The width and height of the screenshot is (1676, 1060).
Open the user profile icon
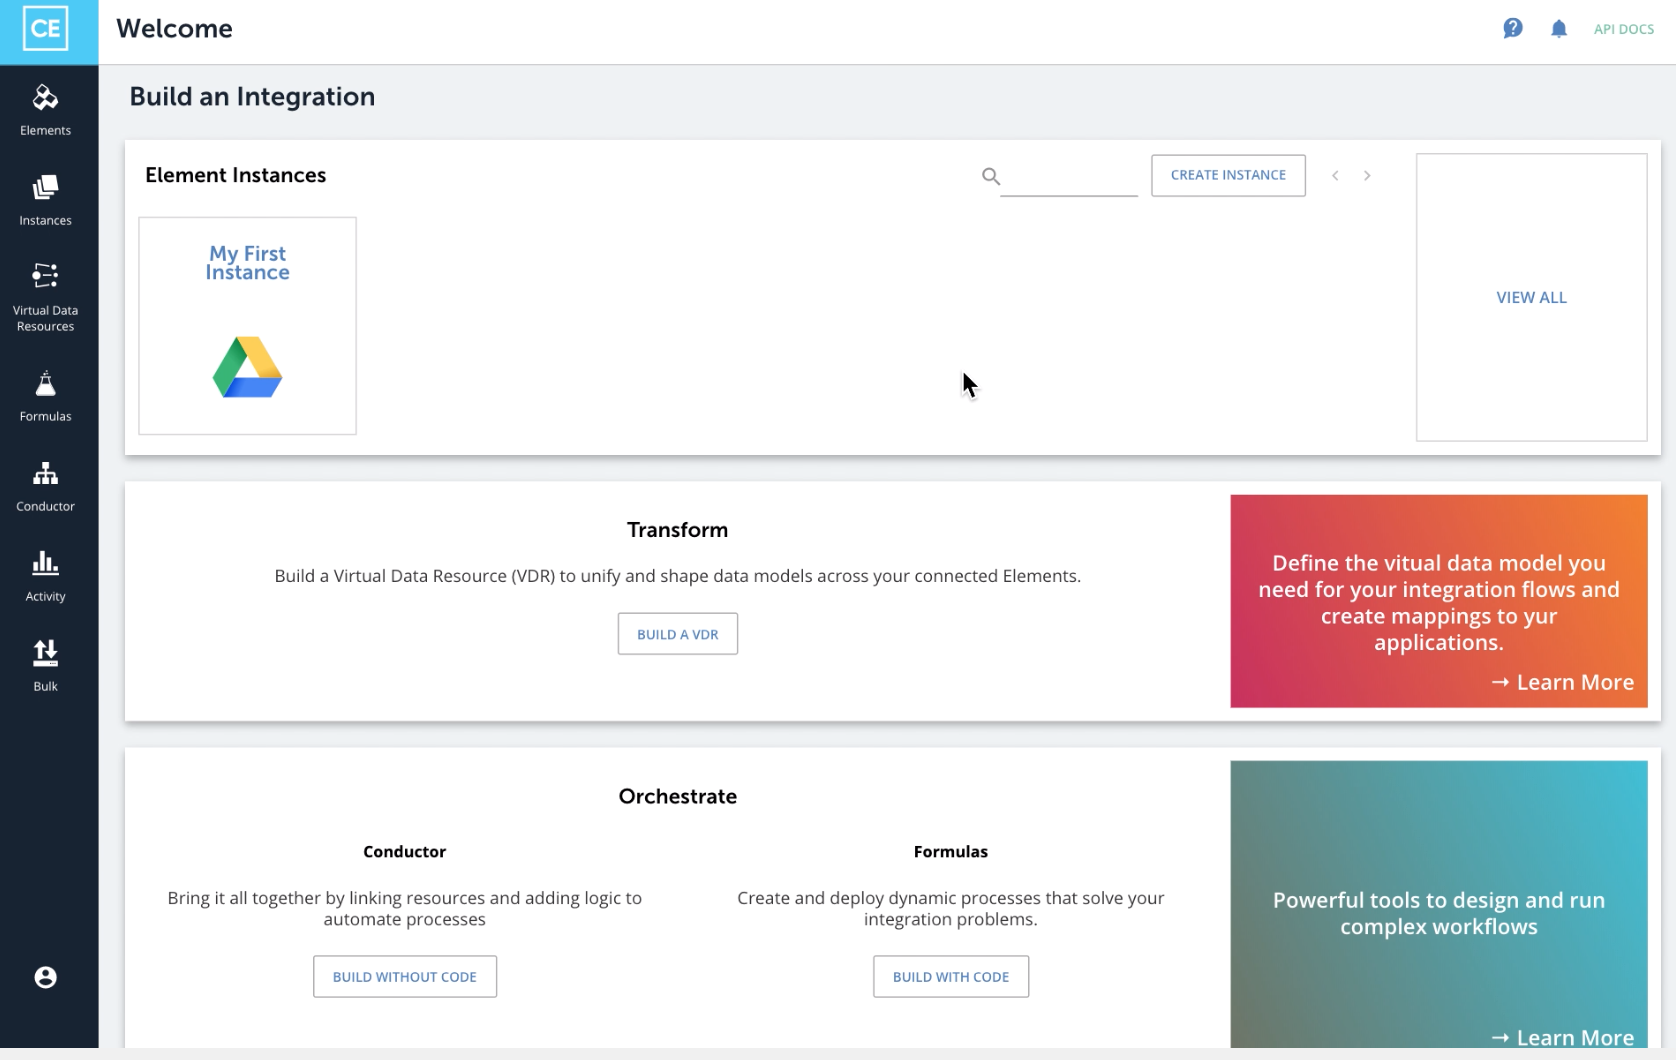point(45,977)
